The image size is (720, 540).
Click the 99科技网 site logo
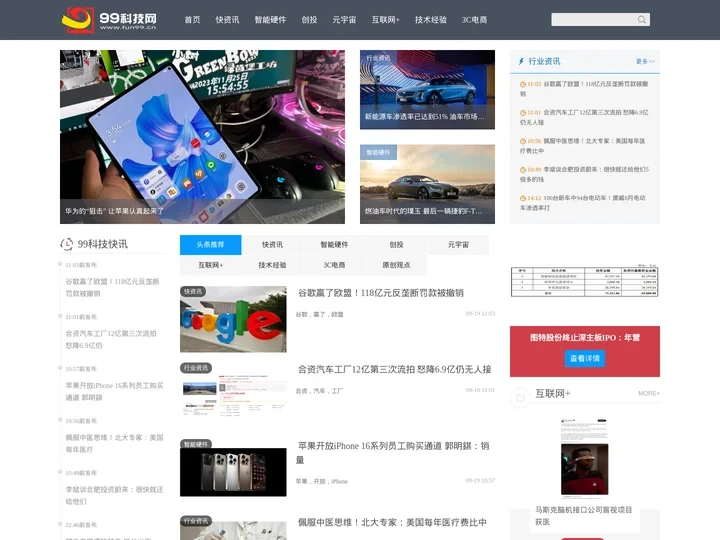(109, 20)
